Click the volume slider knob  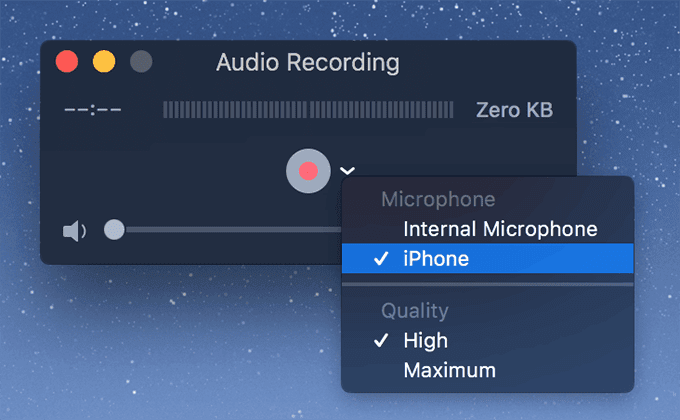[x=114, y=230]
